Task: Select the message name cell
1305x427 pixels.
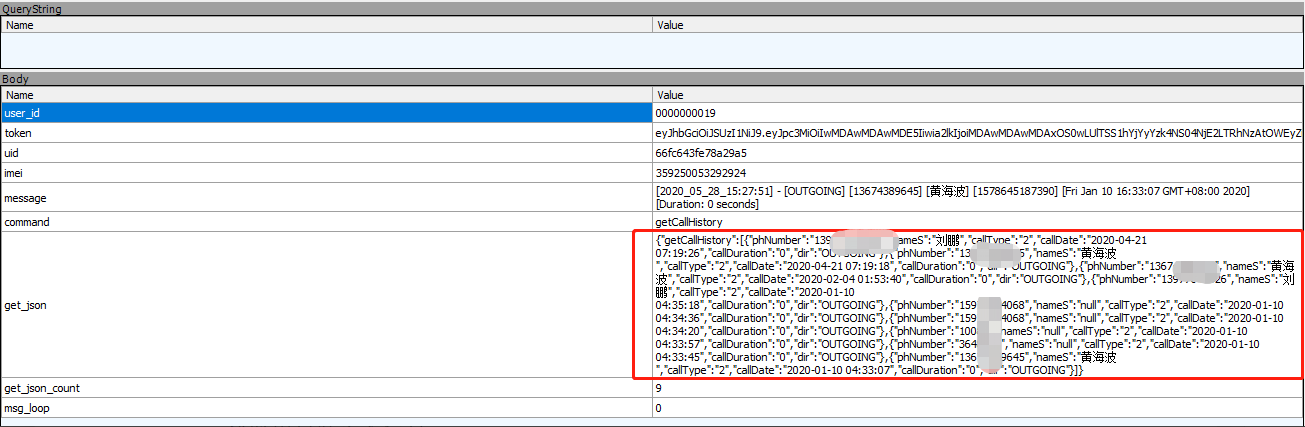Action: [326, 198]
